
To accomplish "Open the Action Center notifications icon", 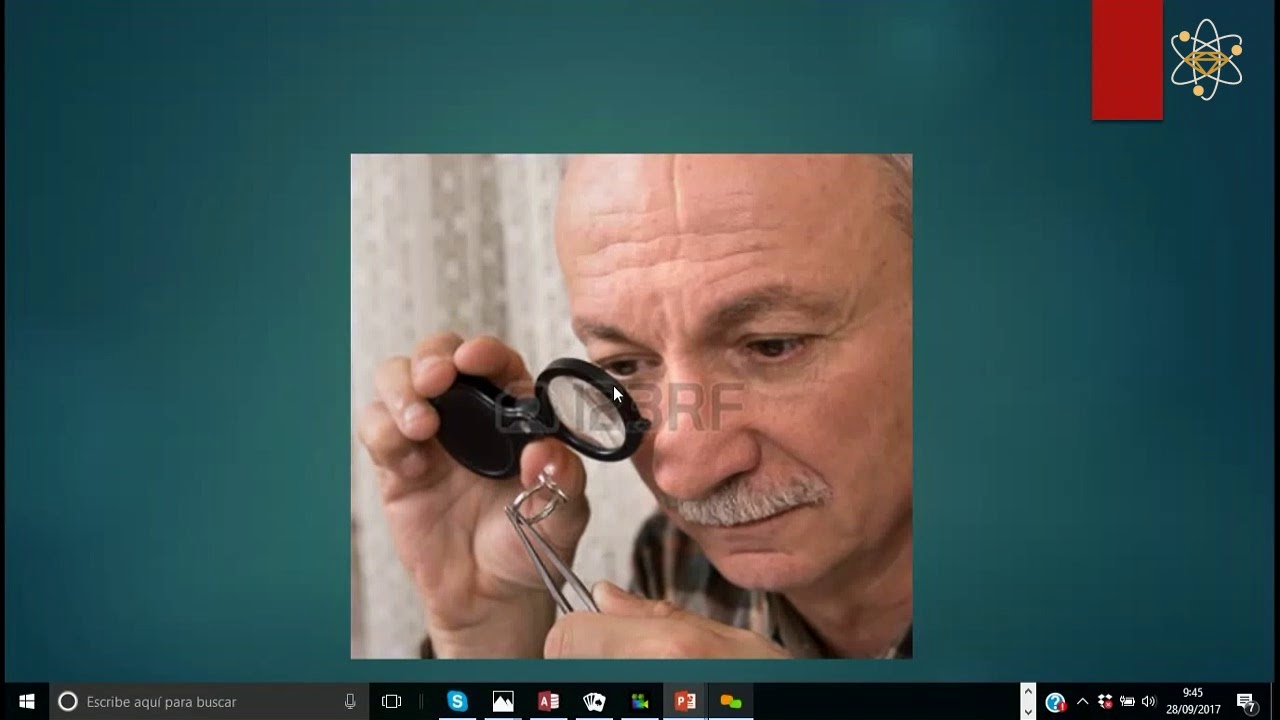I will 1246,702.
